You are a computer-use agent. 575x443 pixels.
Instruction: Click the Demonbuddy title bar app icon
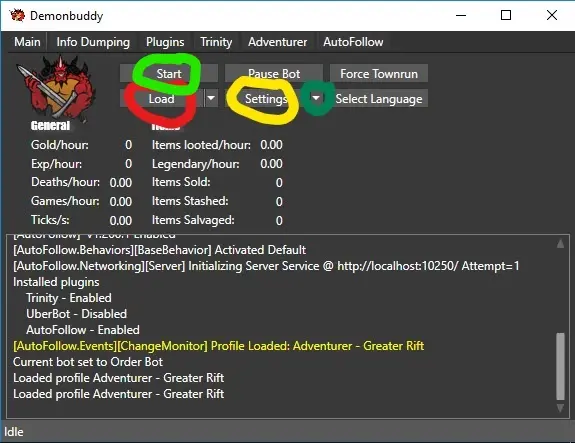[17, 15]
